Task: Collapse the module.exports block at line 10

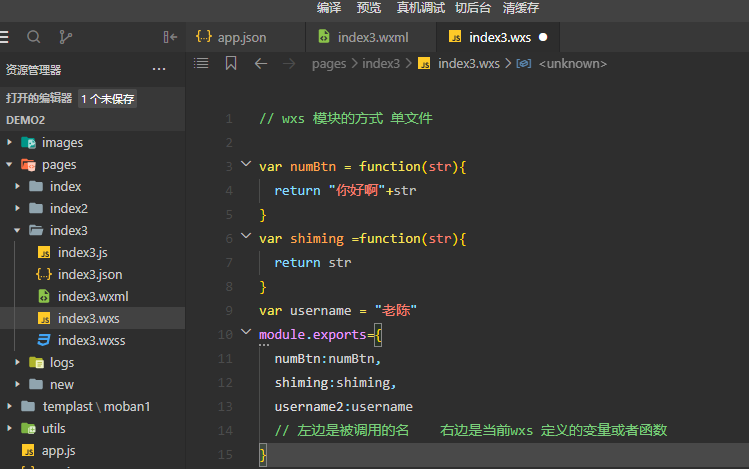Action: coord(246,333)
